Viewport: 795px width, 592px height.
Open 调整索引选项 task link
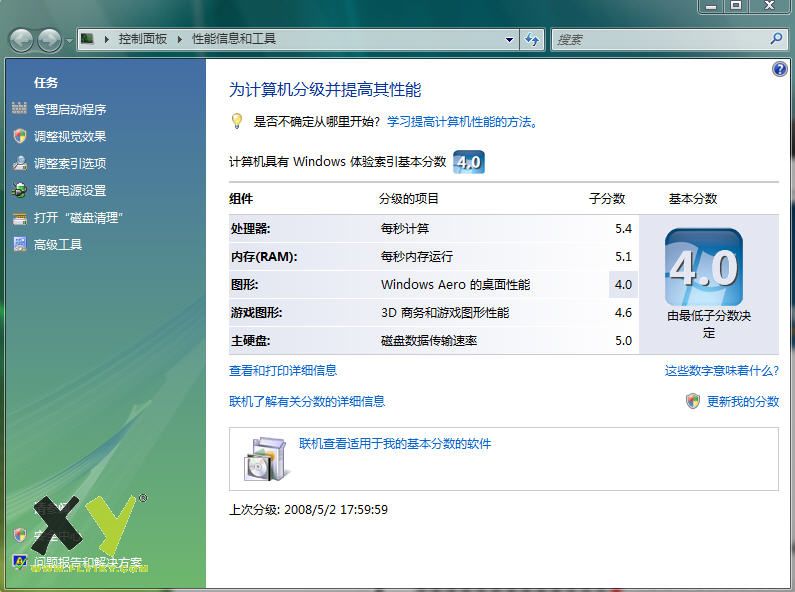(70, 163)
